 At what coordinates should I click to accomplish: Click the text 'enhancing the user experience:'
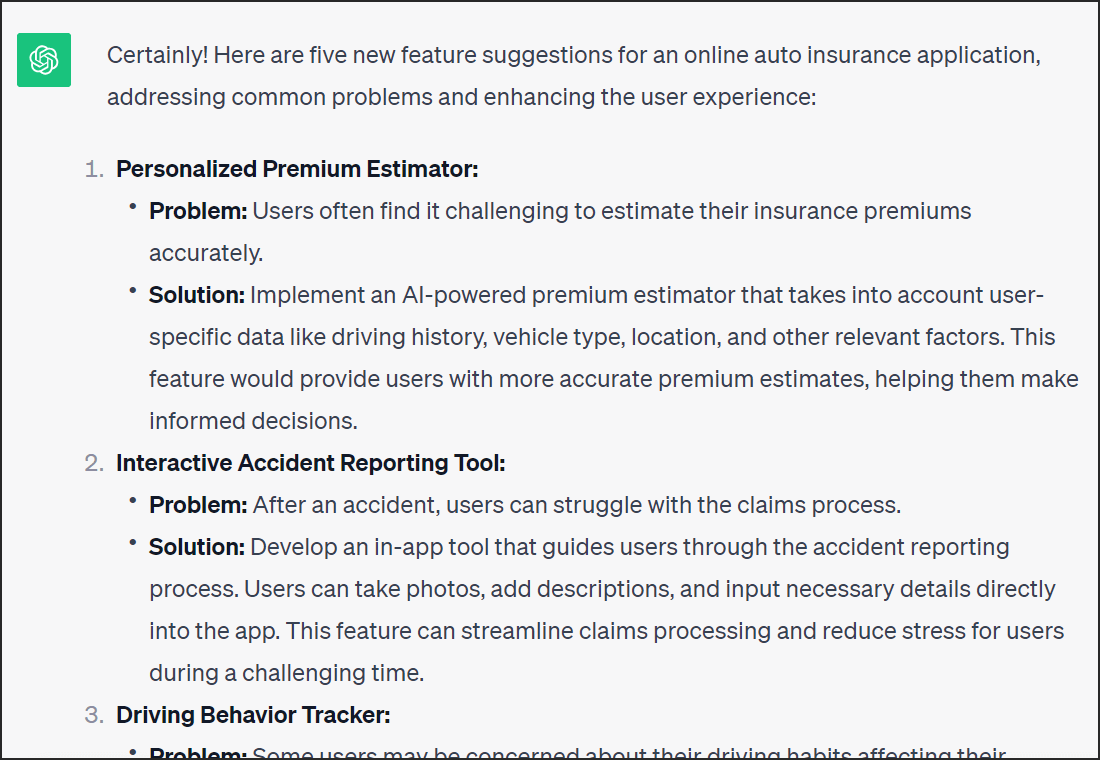click(x=650, y=97)
